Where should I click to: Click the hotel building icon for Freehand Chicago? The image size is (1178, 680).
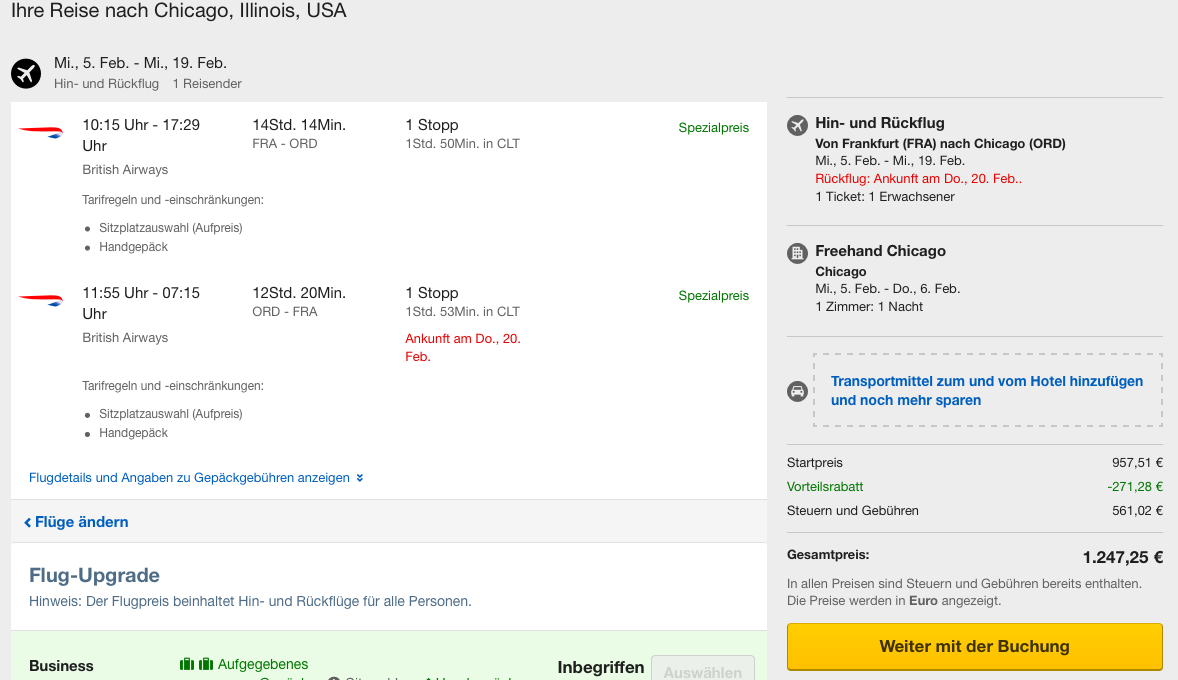click(797, 253)
